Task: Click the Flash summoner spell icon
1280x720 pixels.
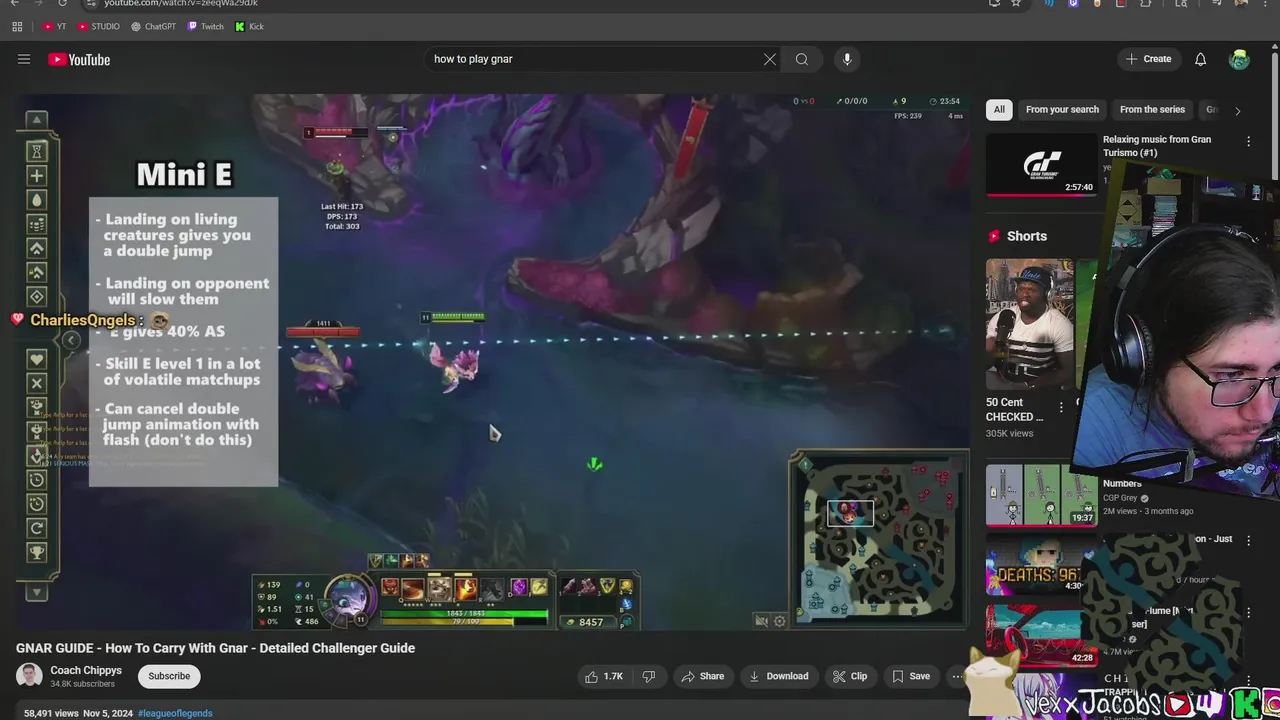Action: tap(539, 587)
